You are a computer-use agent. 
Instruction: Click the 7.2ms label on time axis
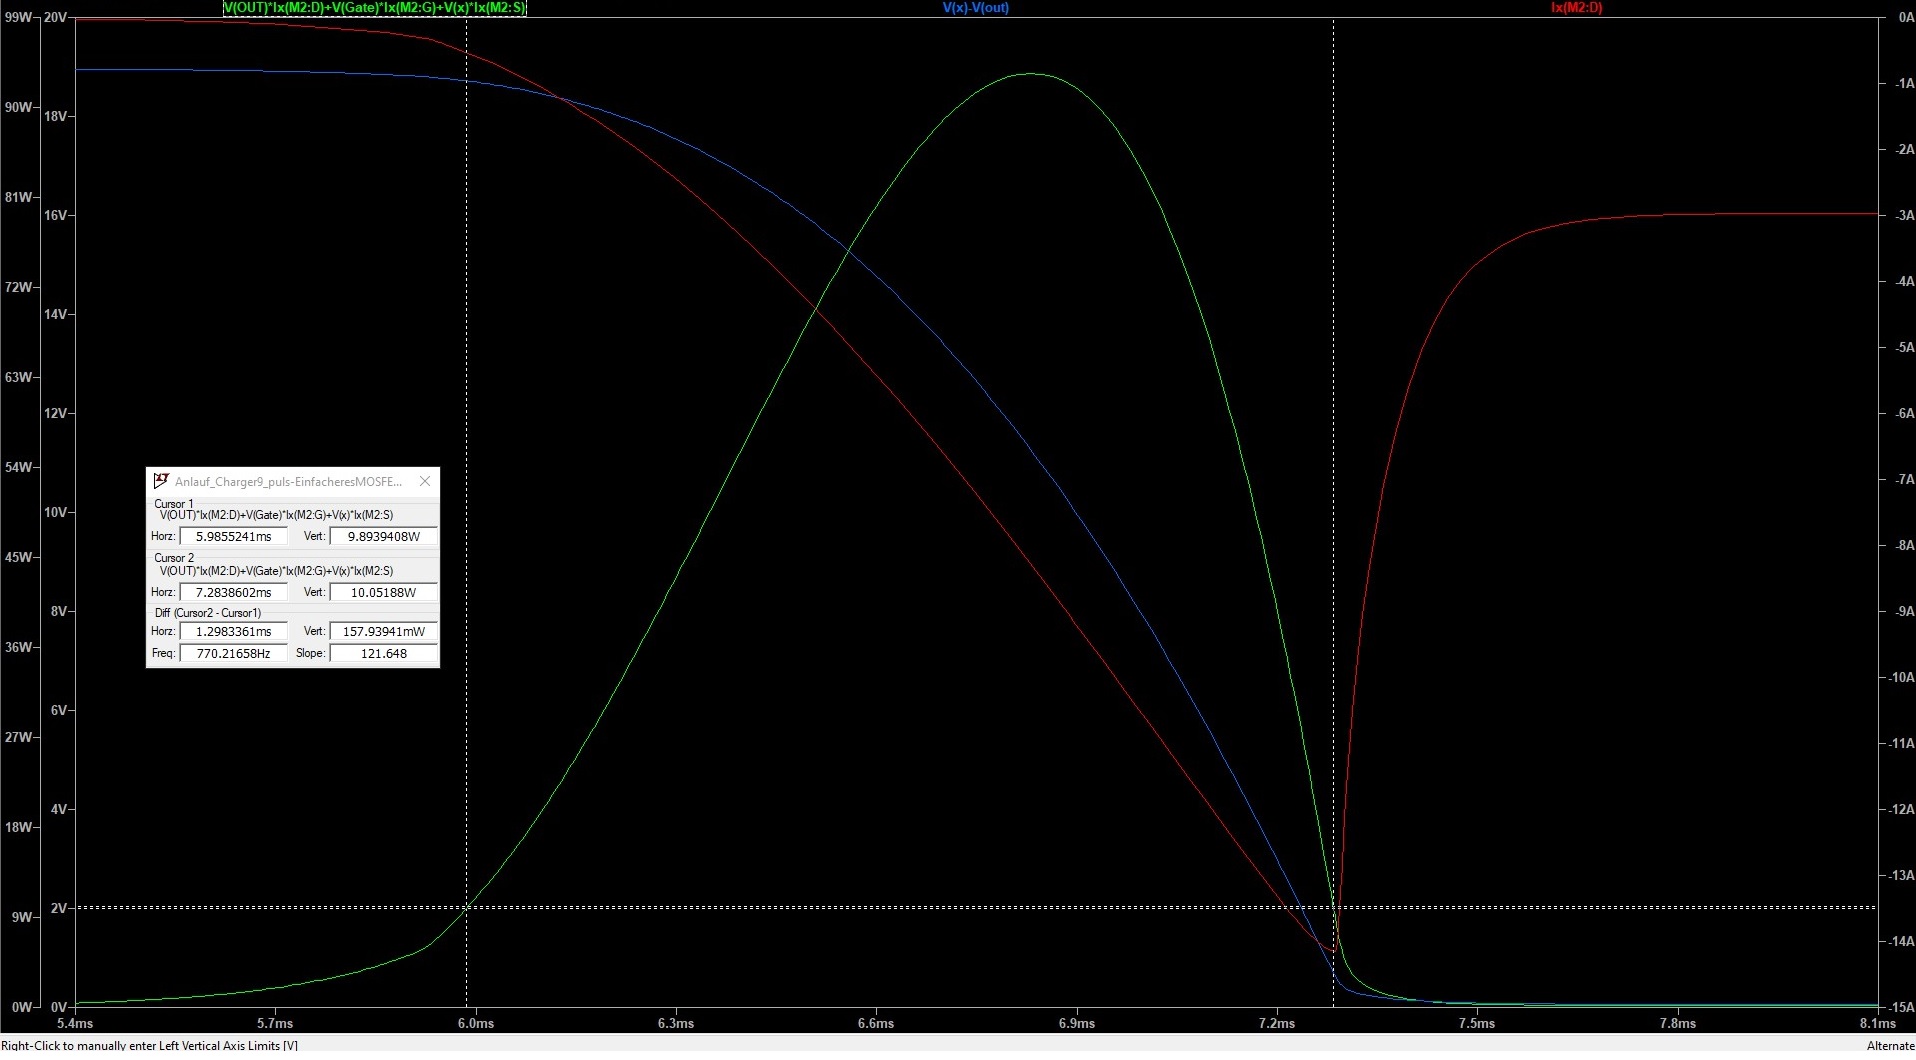tap(1277, 1023)
